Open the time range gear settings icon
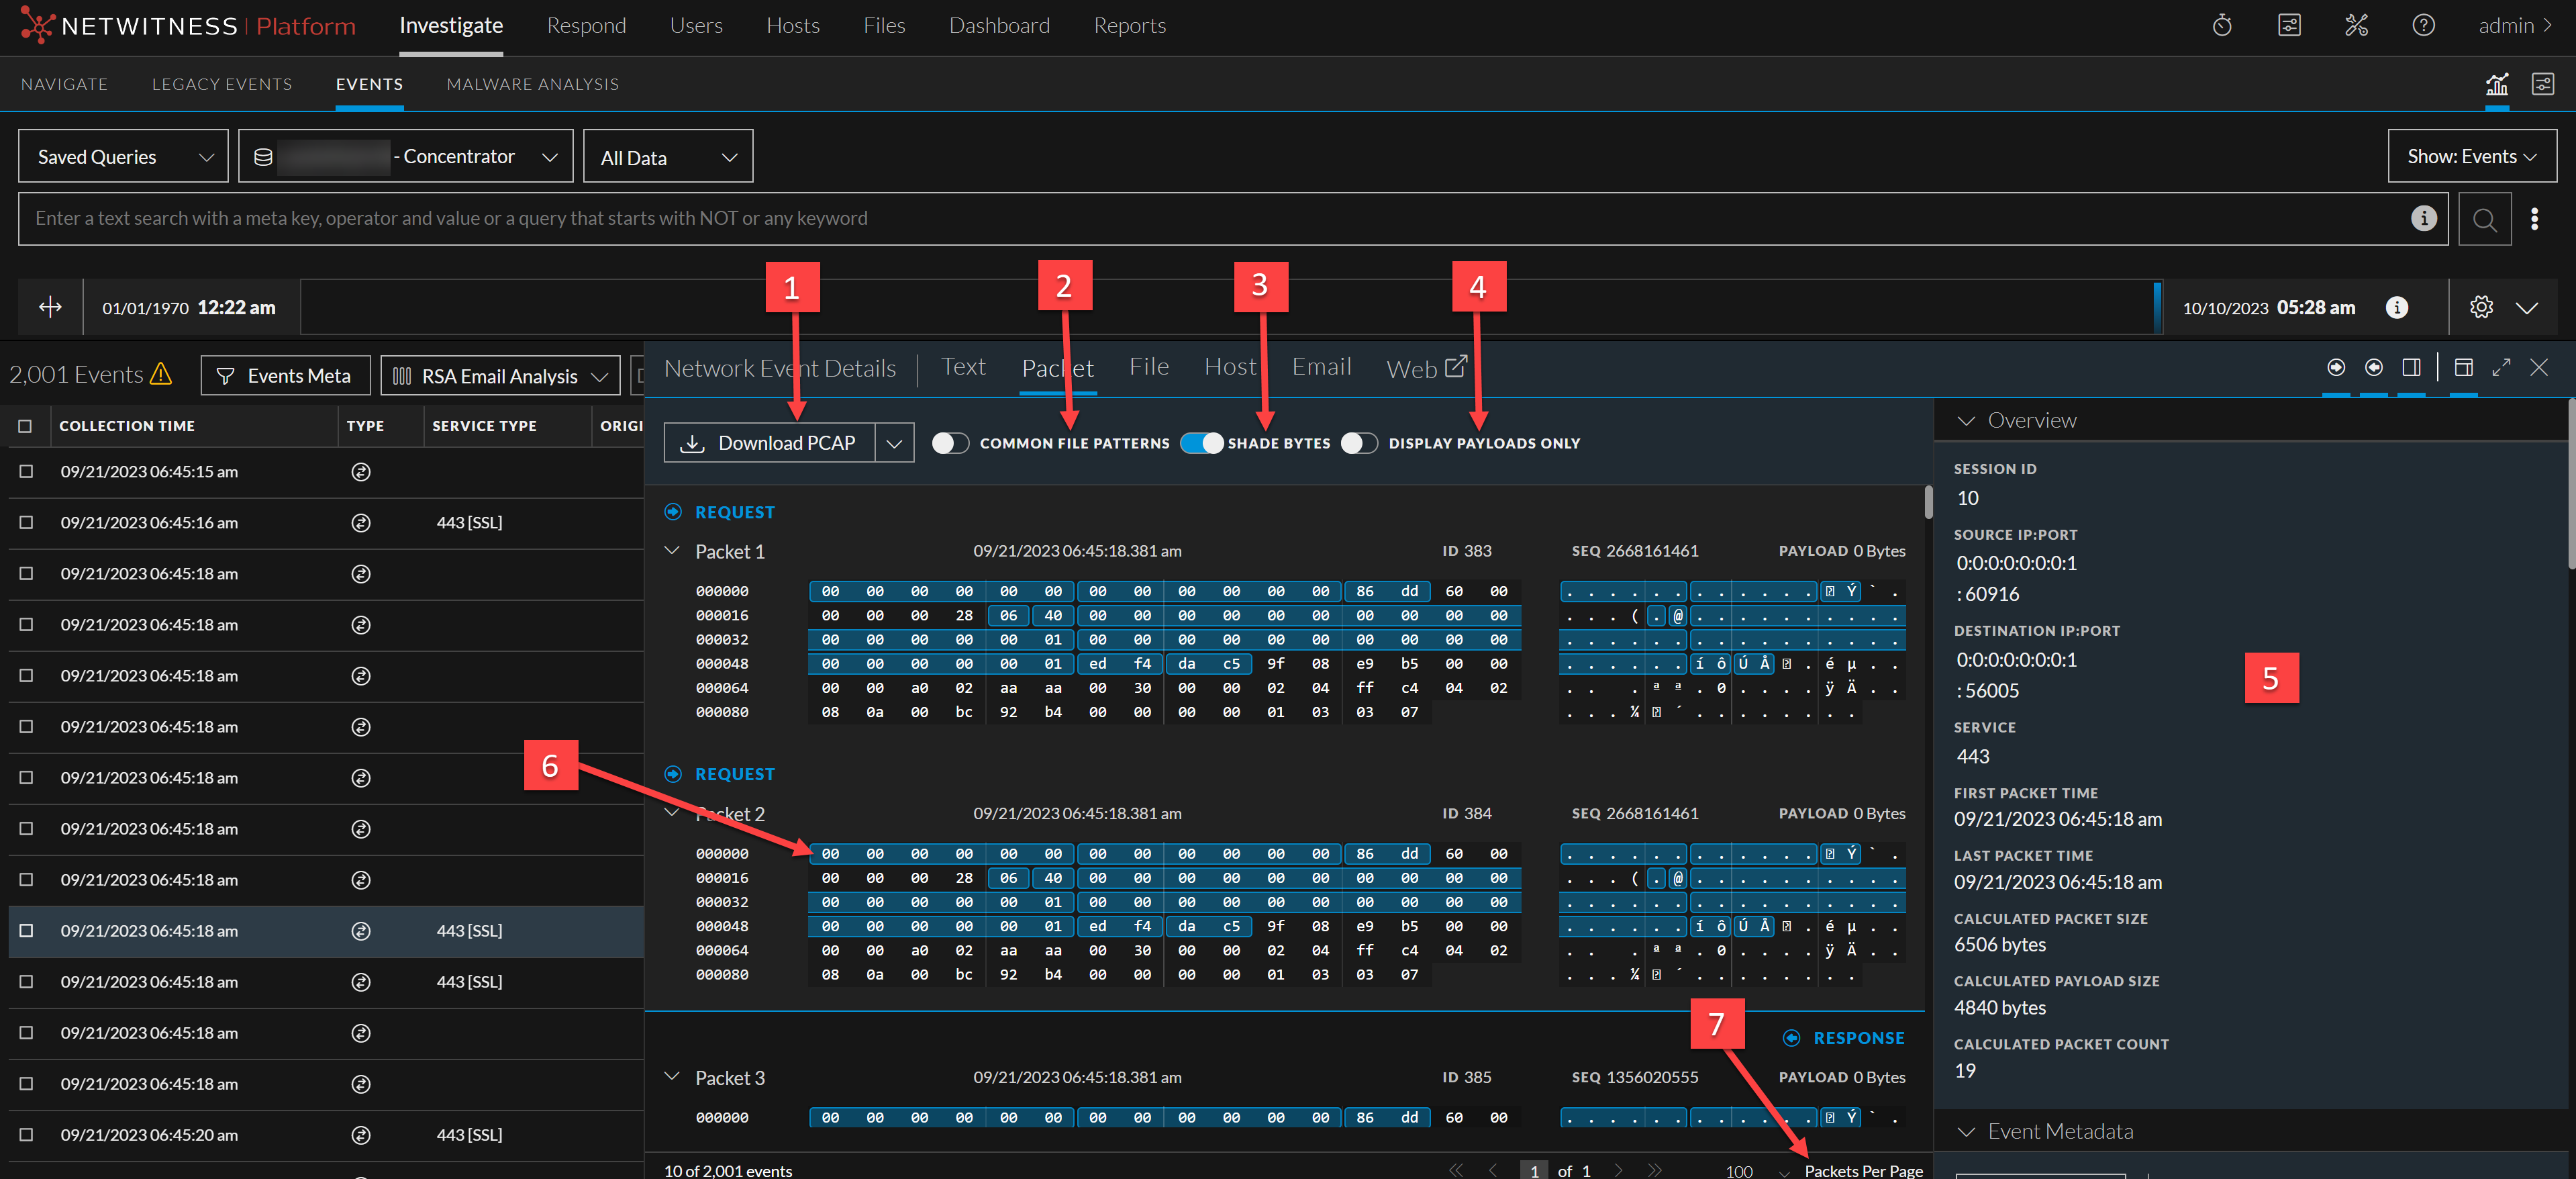The width and height of the screenshot is (2576, 1179). click(2481, 307)
